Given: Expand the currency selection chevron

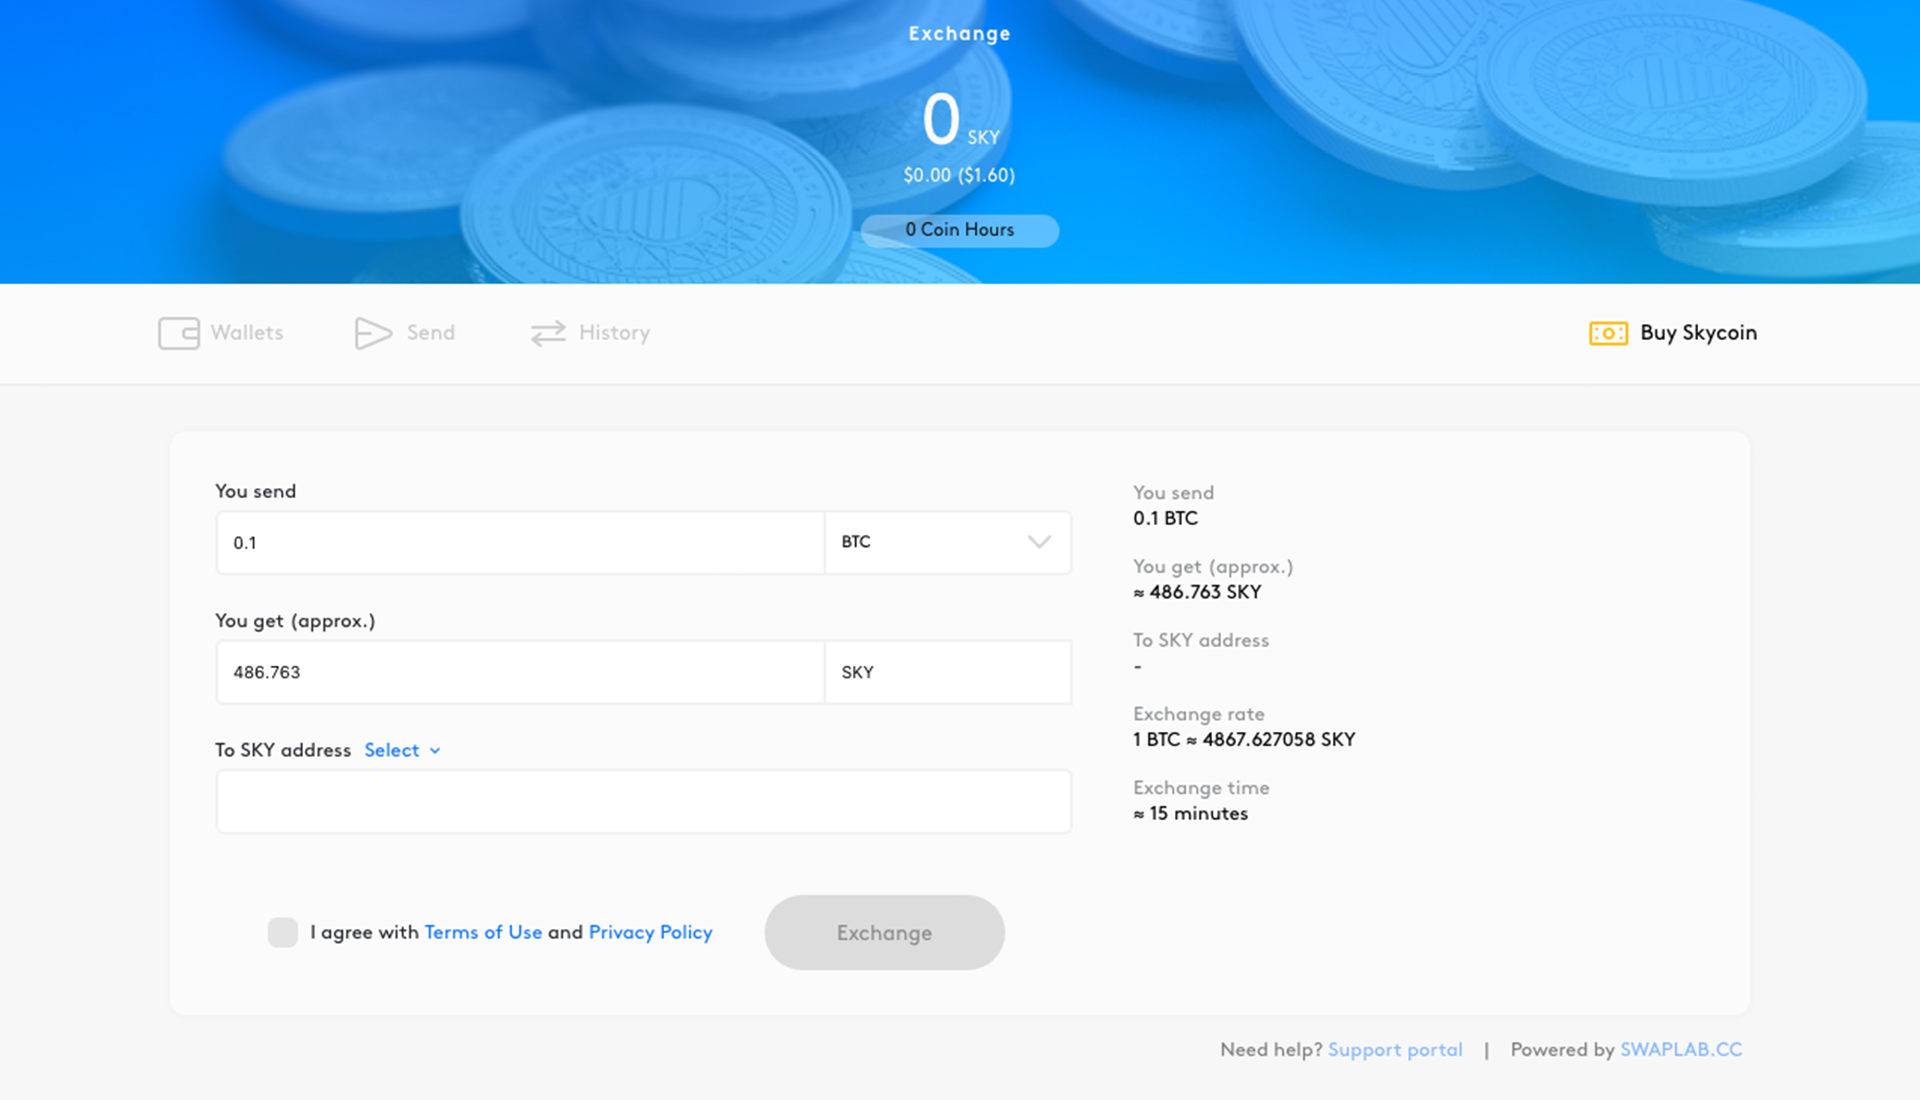Looking at the screenshot, I should coord(1040,542).
